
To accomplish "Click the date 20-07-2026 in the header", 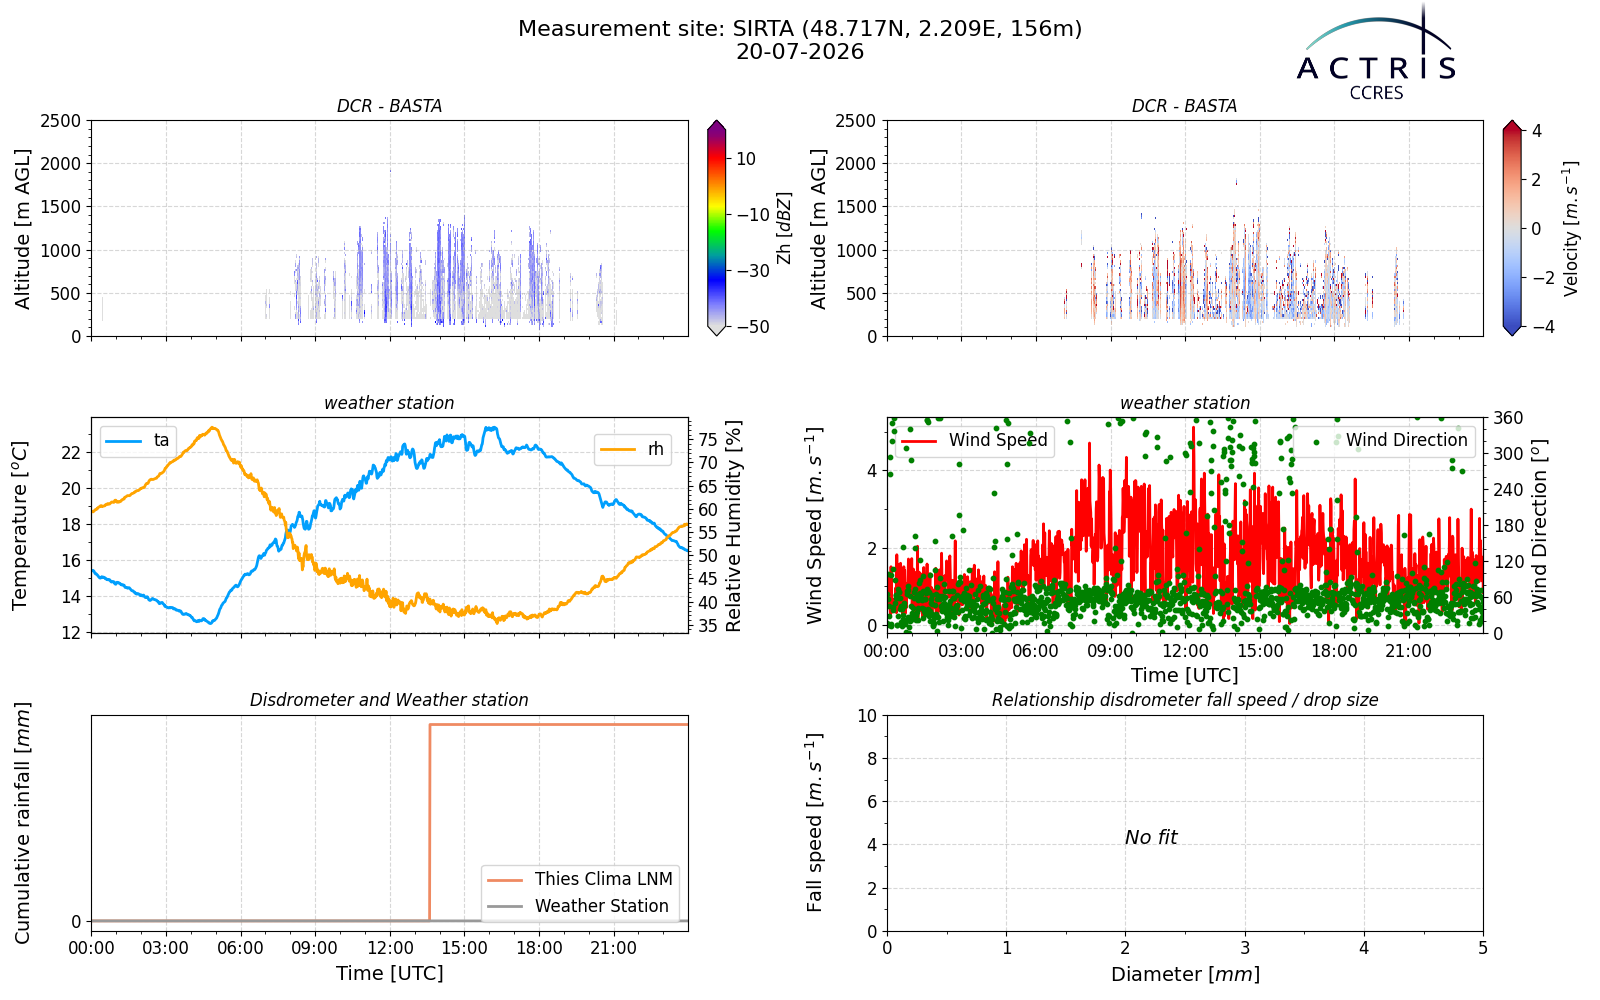I will [800, 52].
